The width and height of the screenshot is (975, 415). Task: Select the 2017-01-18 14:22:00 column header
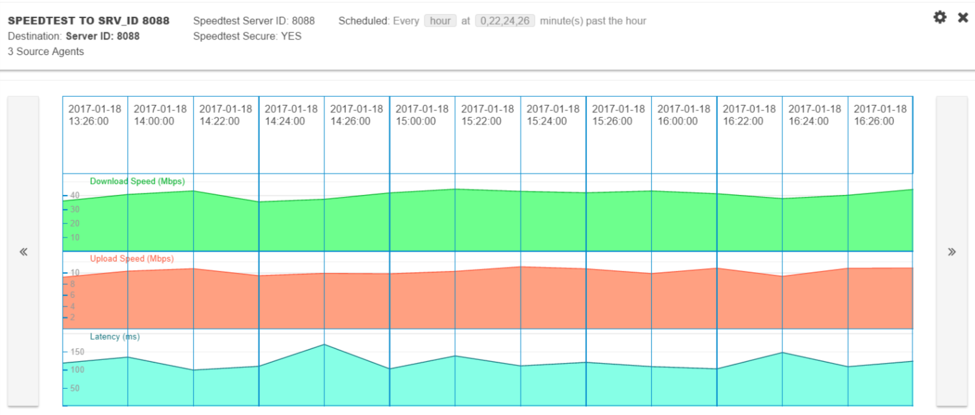[x=226, y=134]
